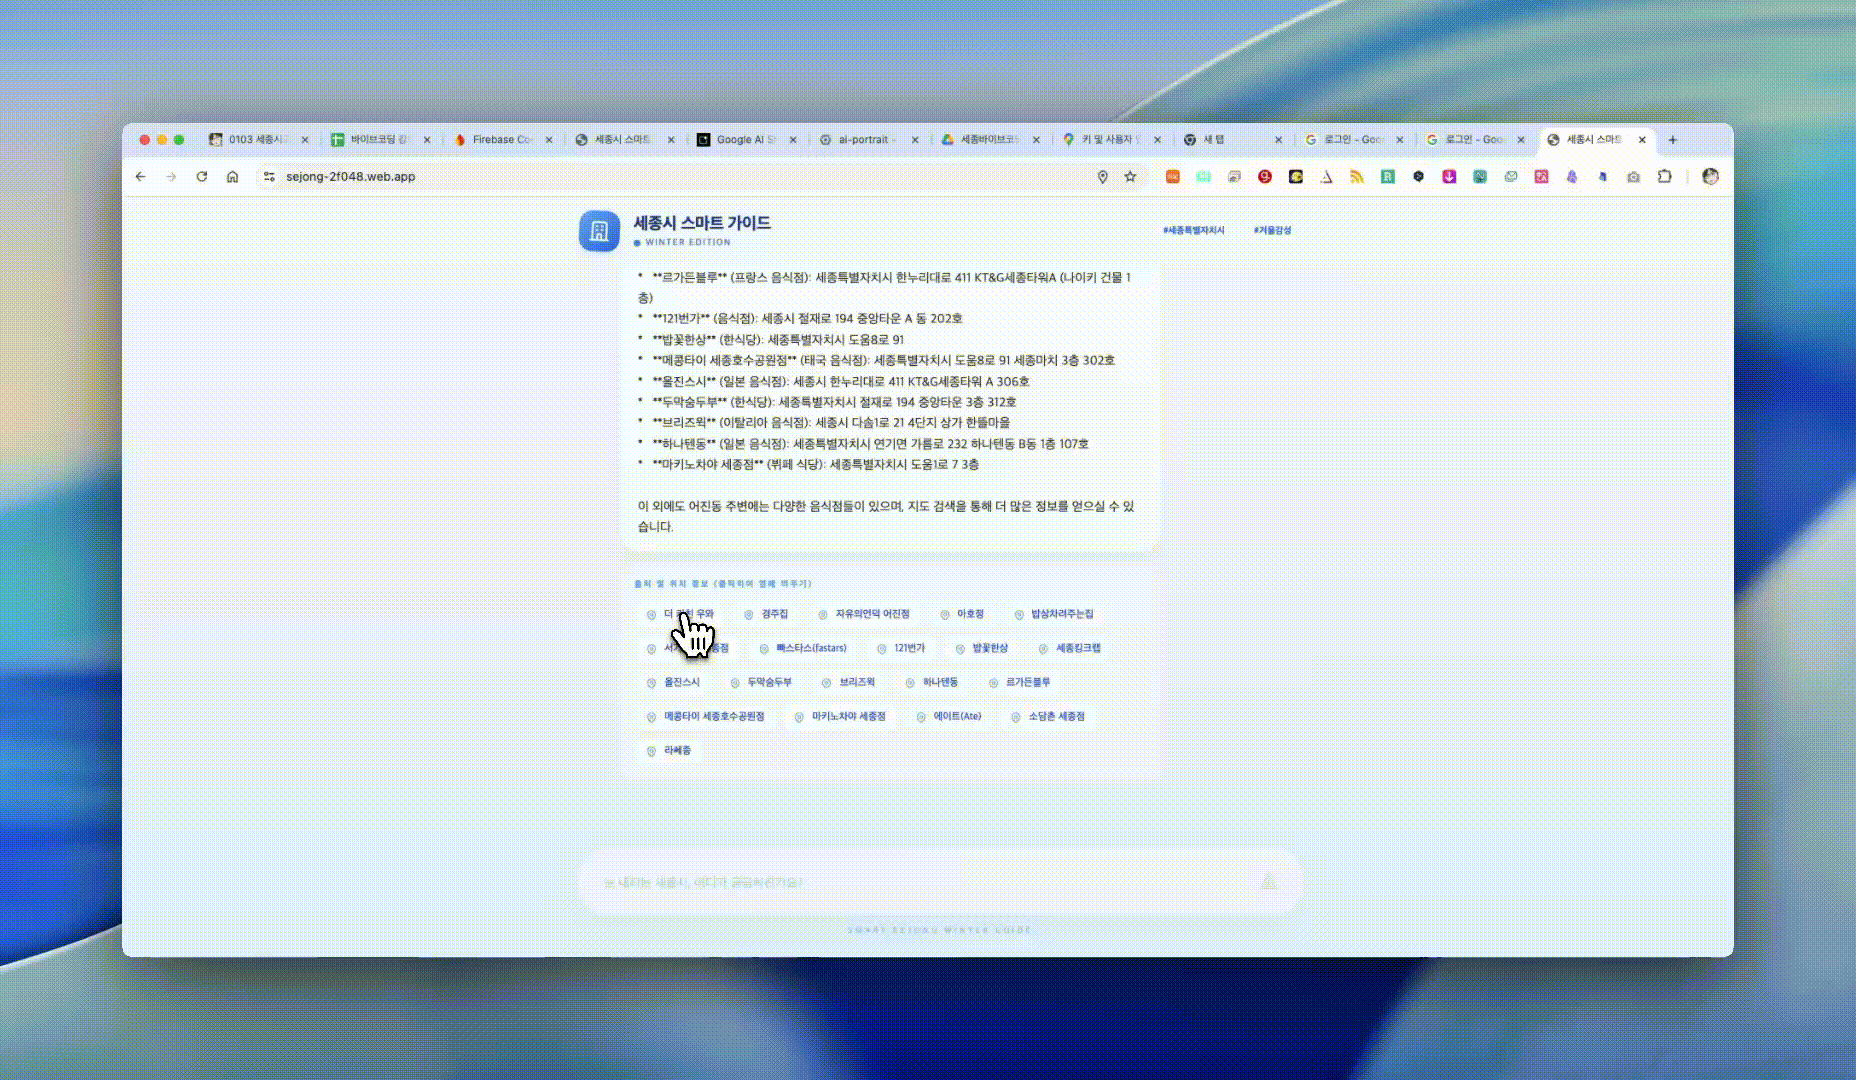Reload the page with the refresh icon
The width and height of the screenshot is (1856, 1080).
pos(202,177)
